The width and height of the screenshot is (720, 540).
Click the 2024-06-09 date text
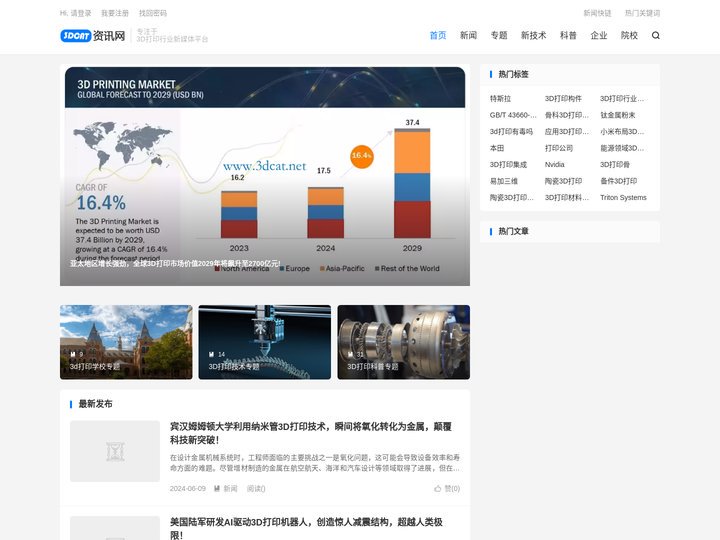click(188, 489)
